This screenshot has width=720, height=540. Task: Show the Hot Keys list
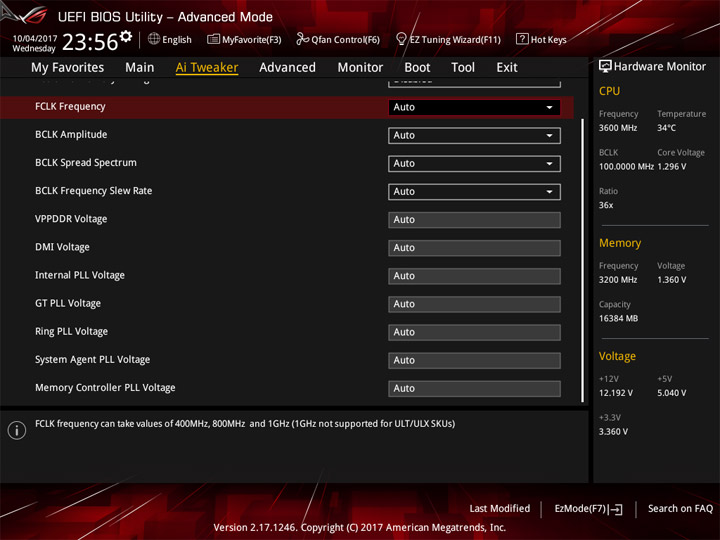[x=541, y=39]
